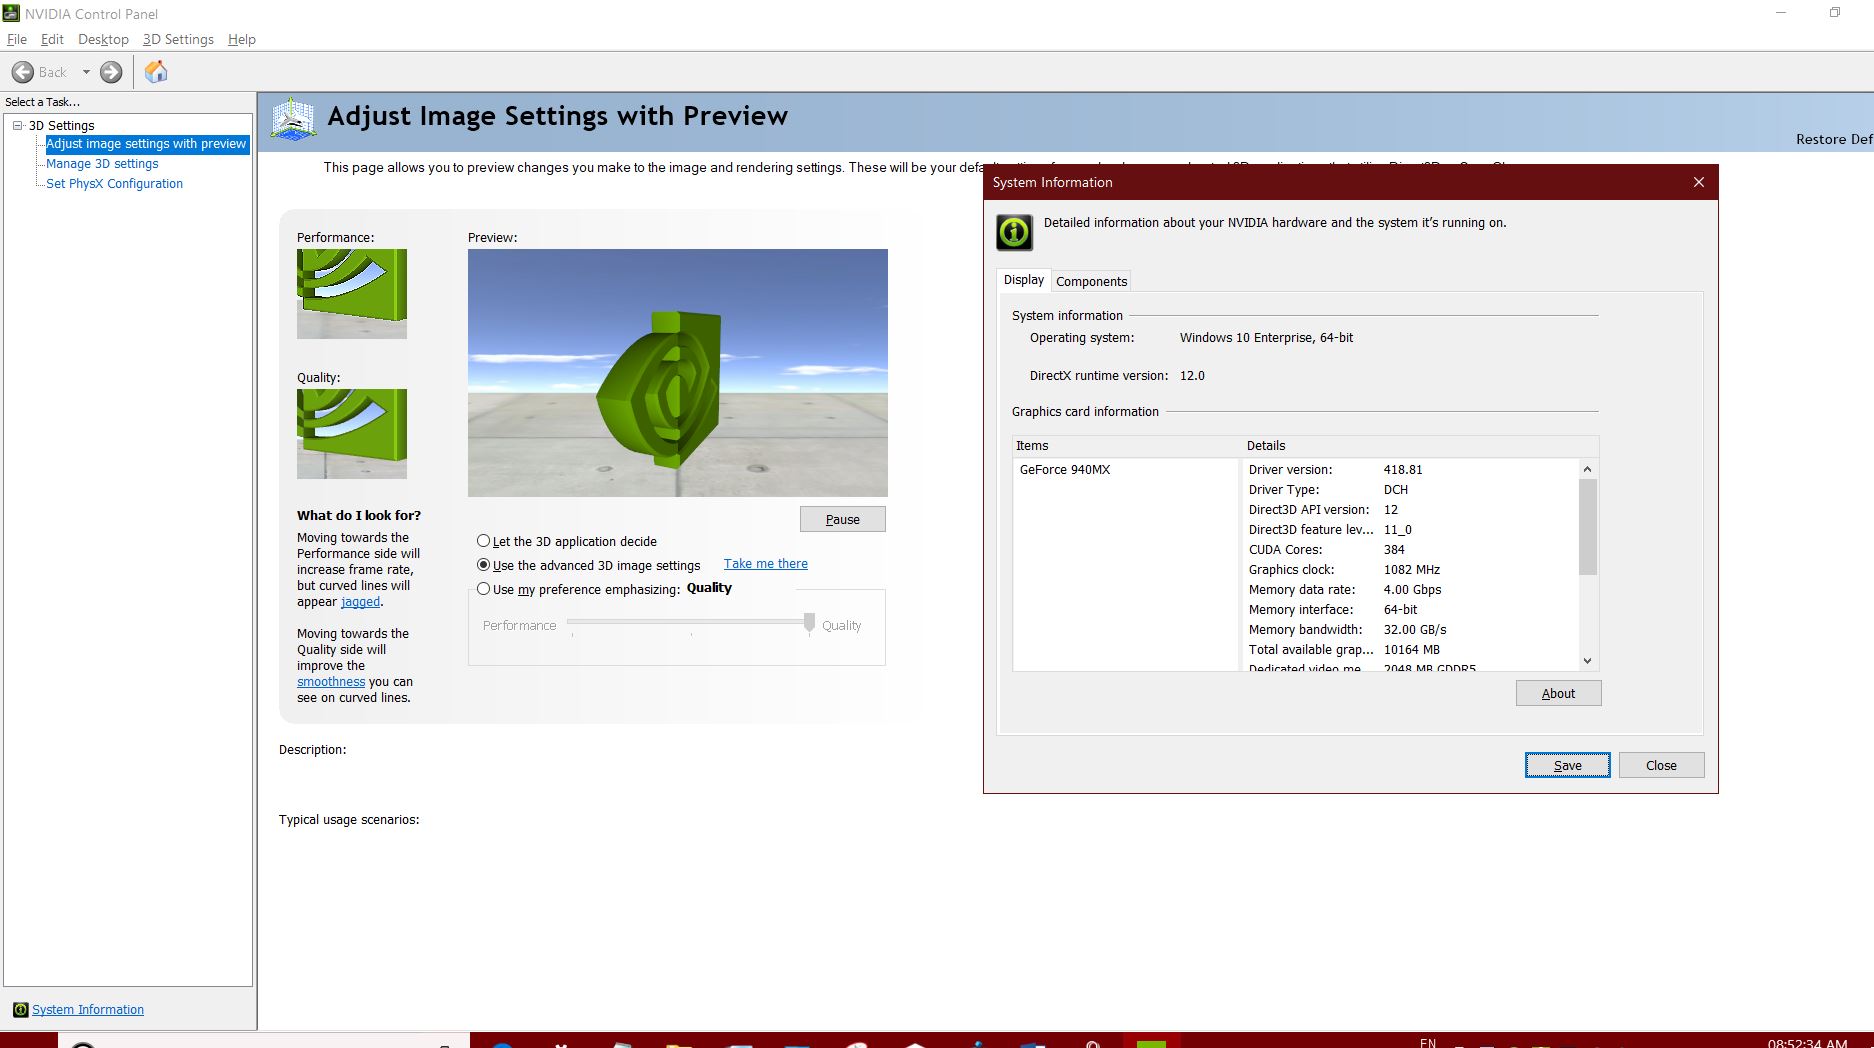The width and height of the screenshot is (1874, 1048).
Task: Open the Desktop menu
Action: pos(103,39)
